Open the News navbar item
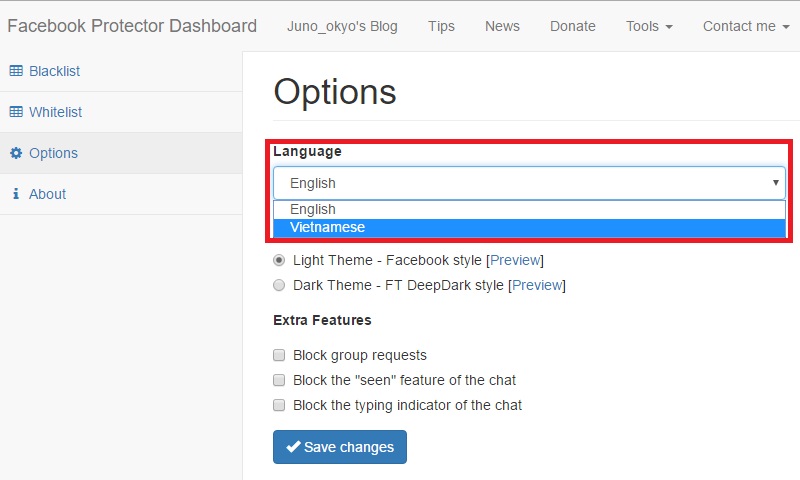This screenshot has height=480, width=800. (x=502, y=26)
